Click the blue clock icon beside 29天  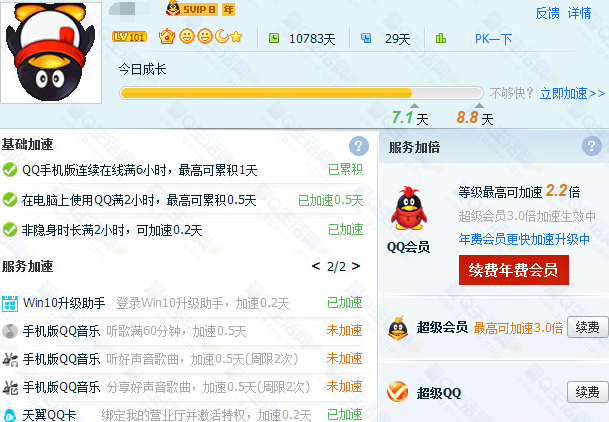[x=366, y=38]
